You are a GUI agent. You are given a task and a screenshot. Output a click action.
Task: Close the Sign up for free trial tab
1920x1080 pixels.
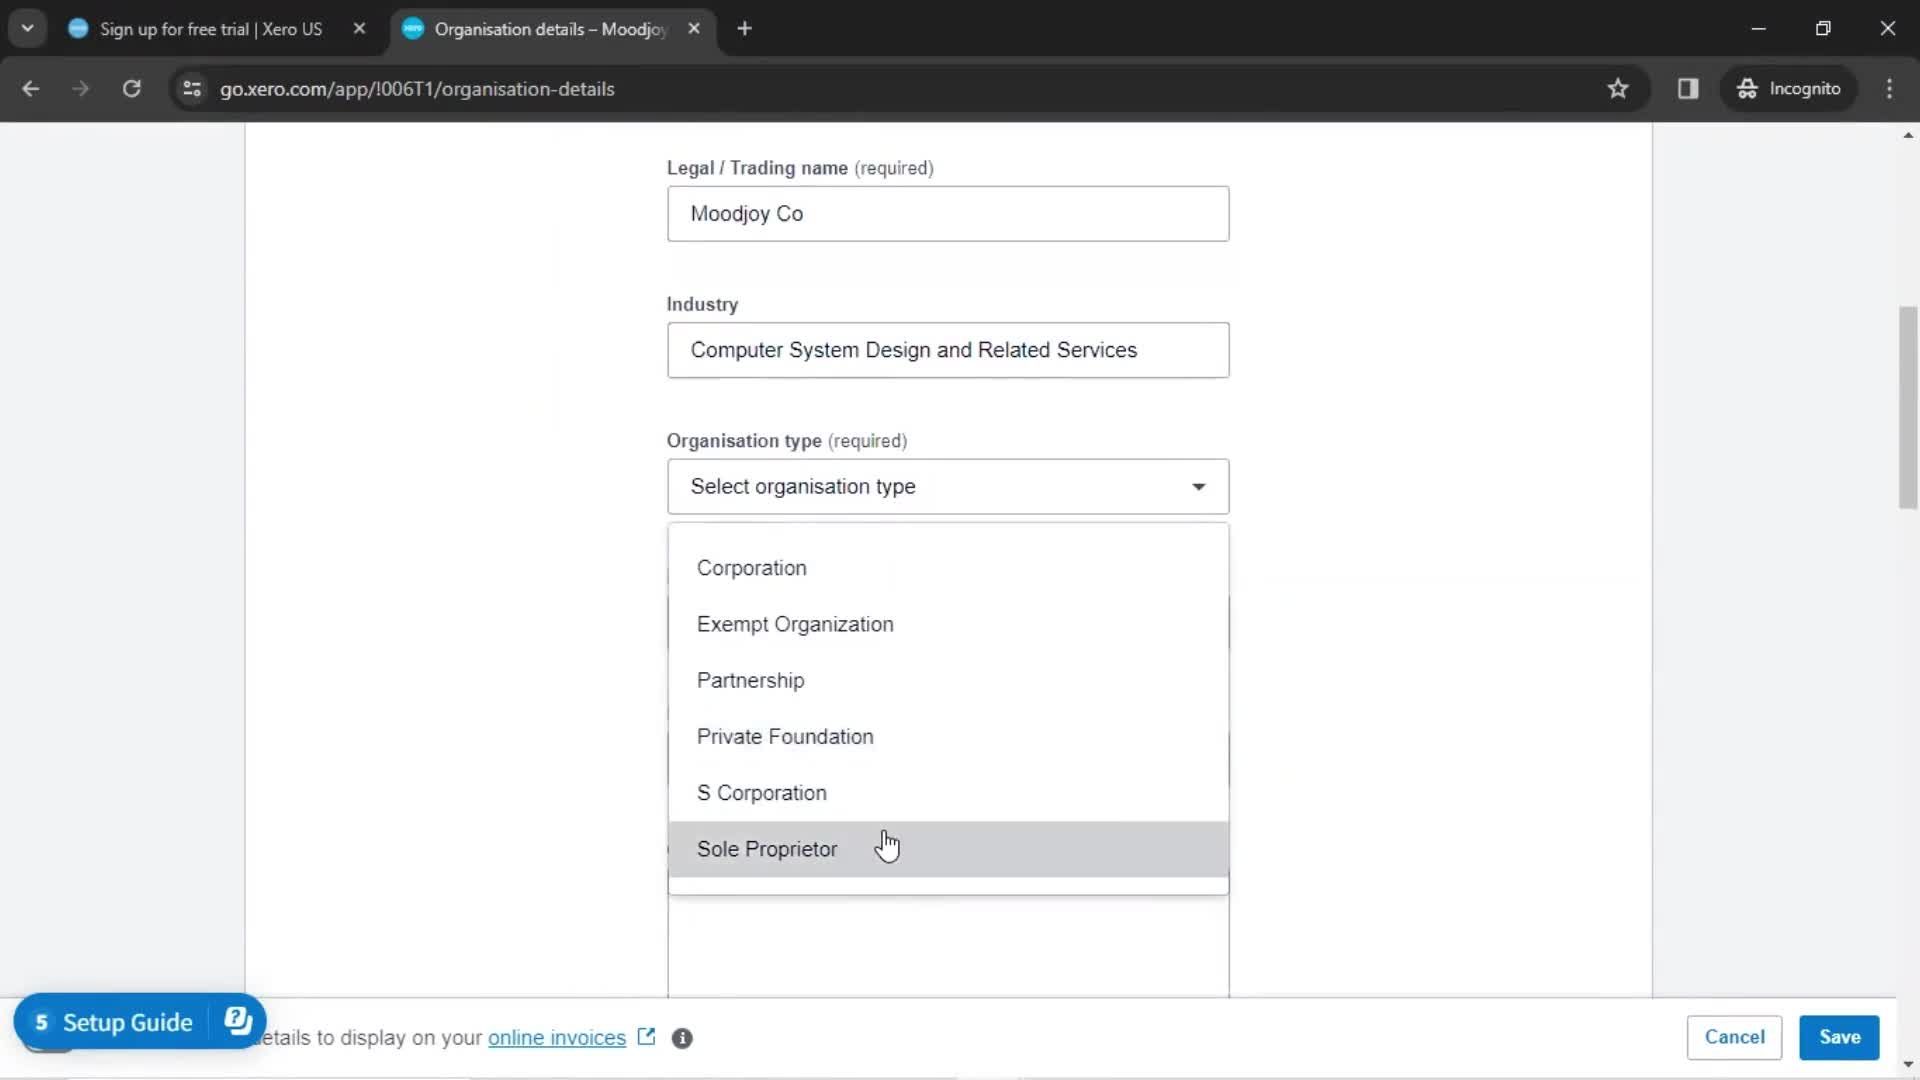coord(359,29)
